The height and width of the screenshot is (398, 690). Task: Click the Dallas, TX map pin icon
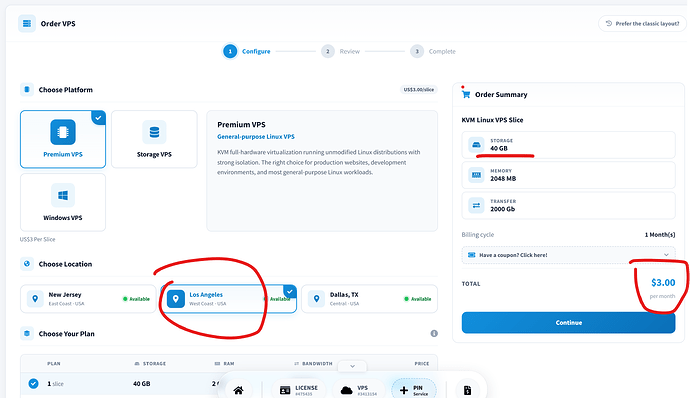[316, 298]
